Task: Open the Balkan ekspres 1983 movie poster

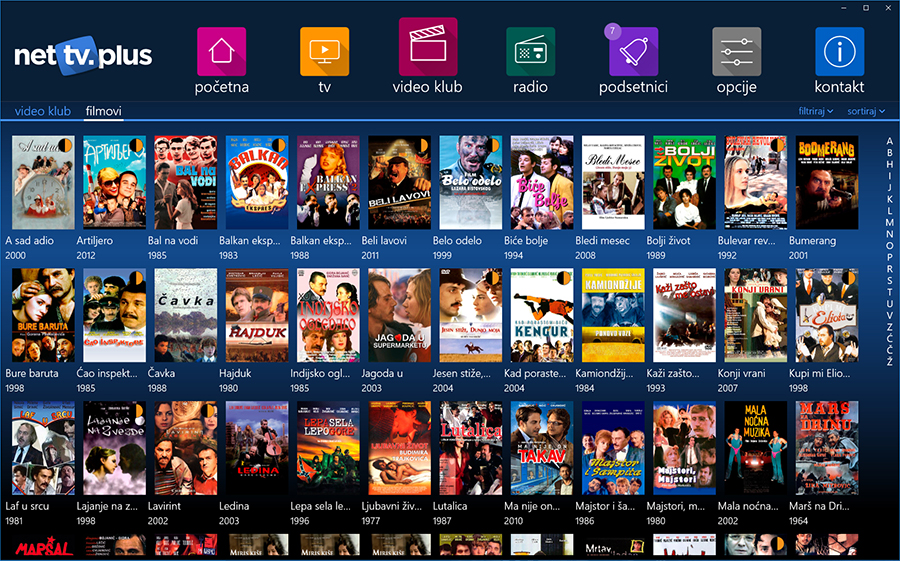Action: [258, 183]
